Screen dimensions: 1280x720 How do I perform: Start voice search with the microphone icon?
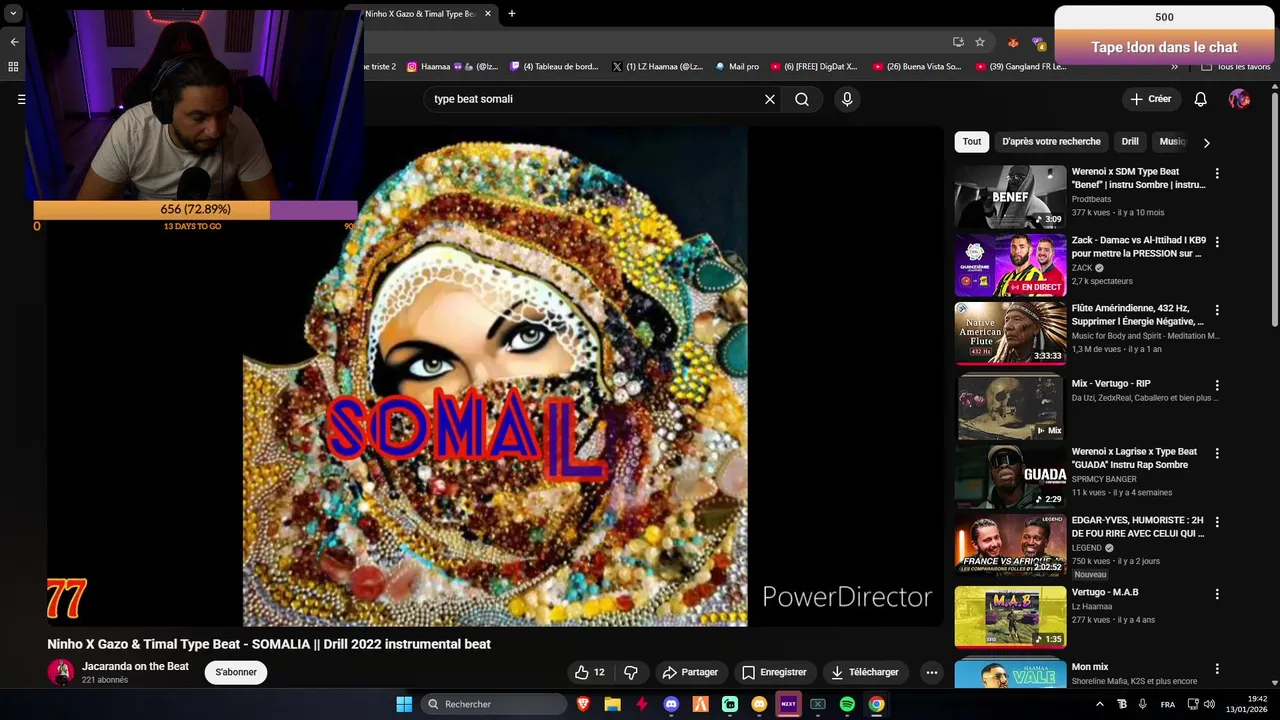coord(847,99)
